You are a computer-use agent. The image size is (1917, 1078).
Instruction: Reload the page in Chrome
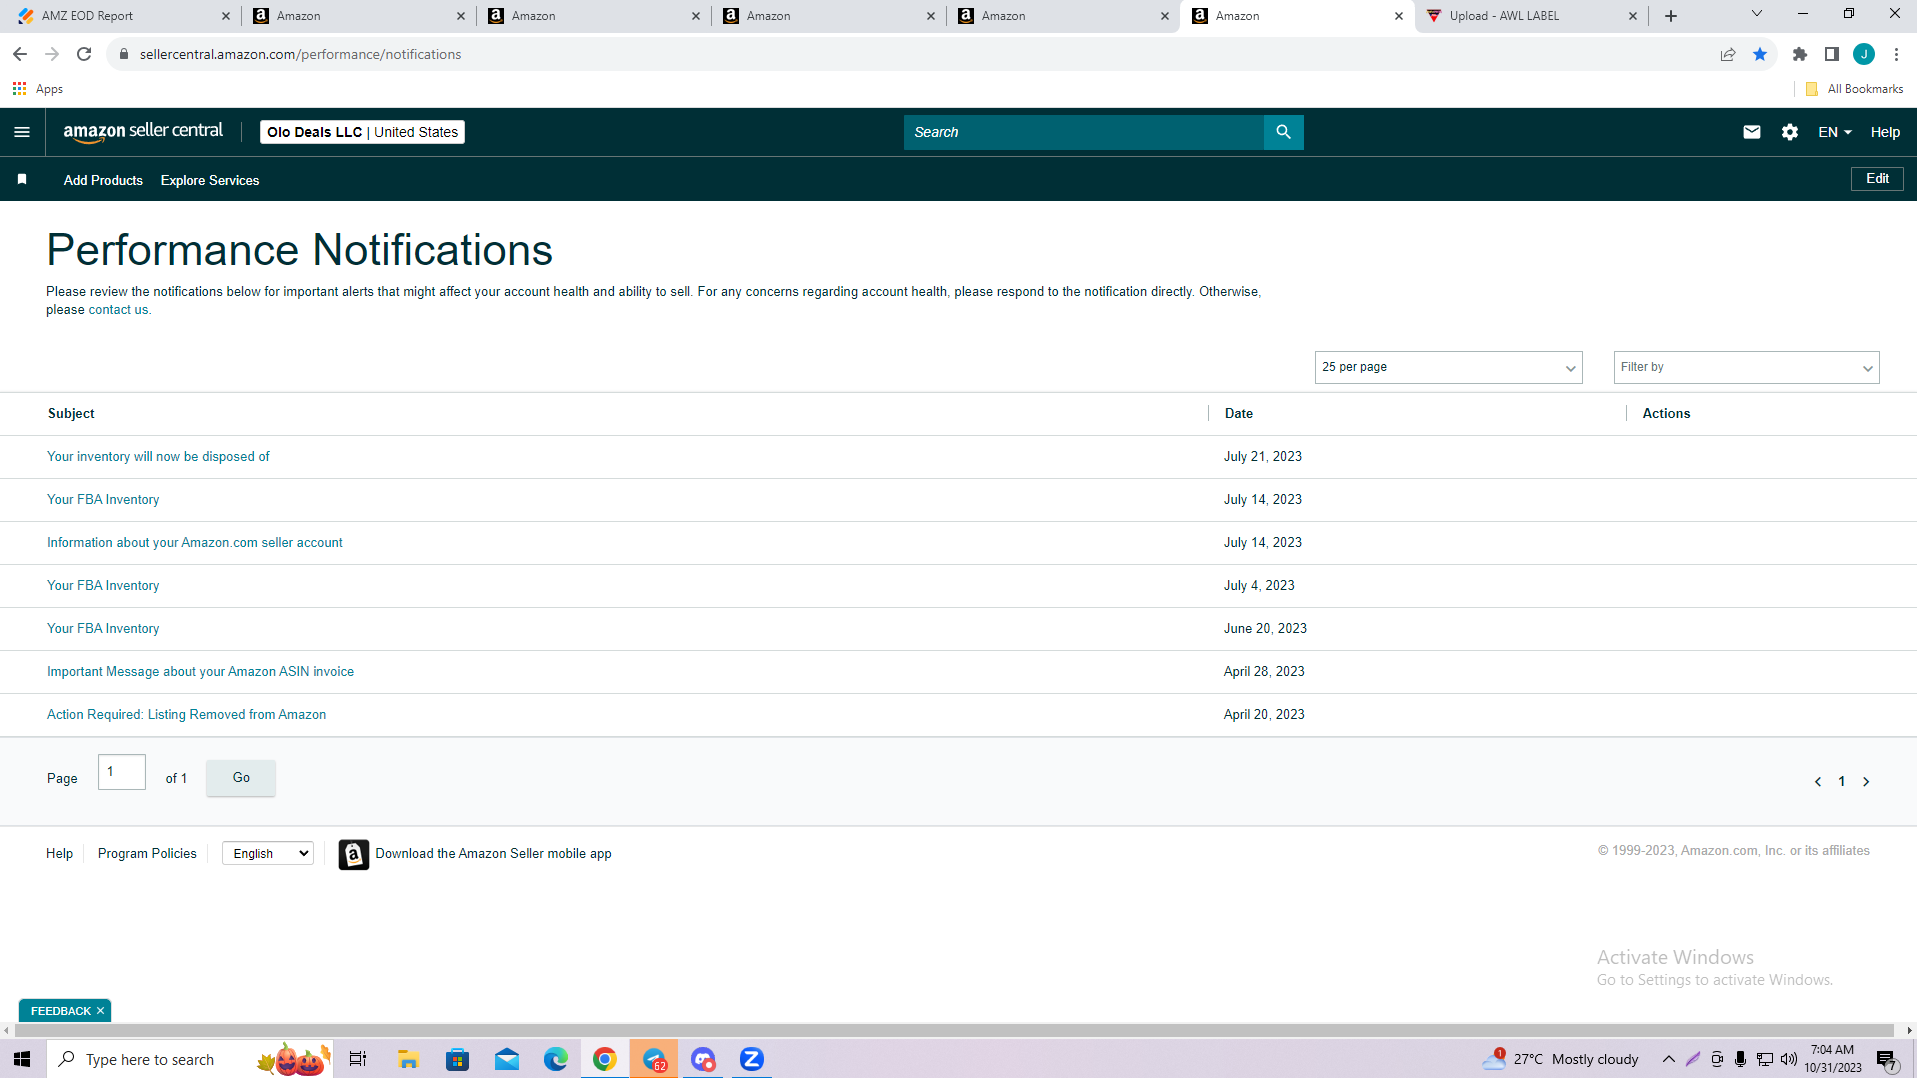(84, 54)
